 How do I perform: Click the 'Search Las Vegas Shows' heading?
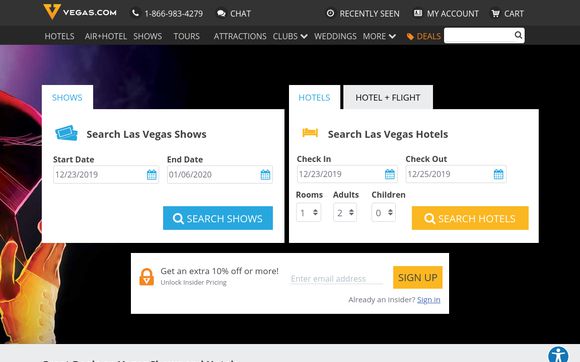[146, 134]
